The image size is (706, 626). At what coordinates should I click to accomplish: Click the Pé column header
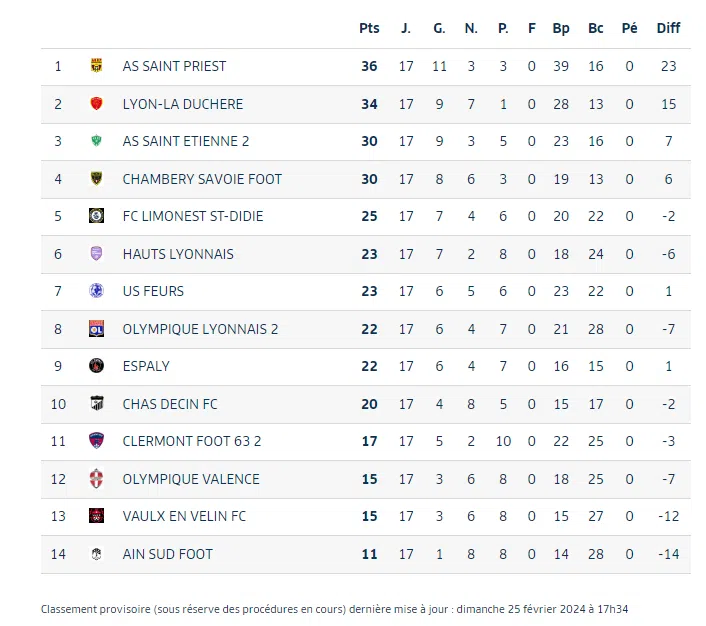click(x=629, y=28)
